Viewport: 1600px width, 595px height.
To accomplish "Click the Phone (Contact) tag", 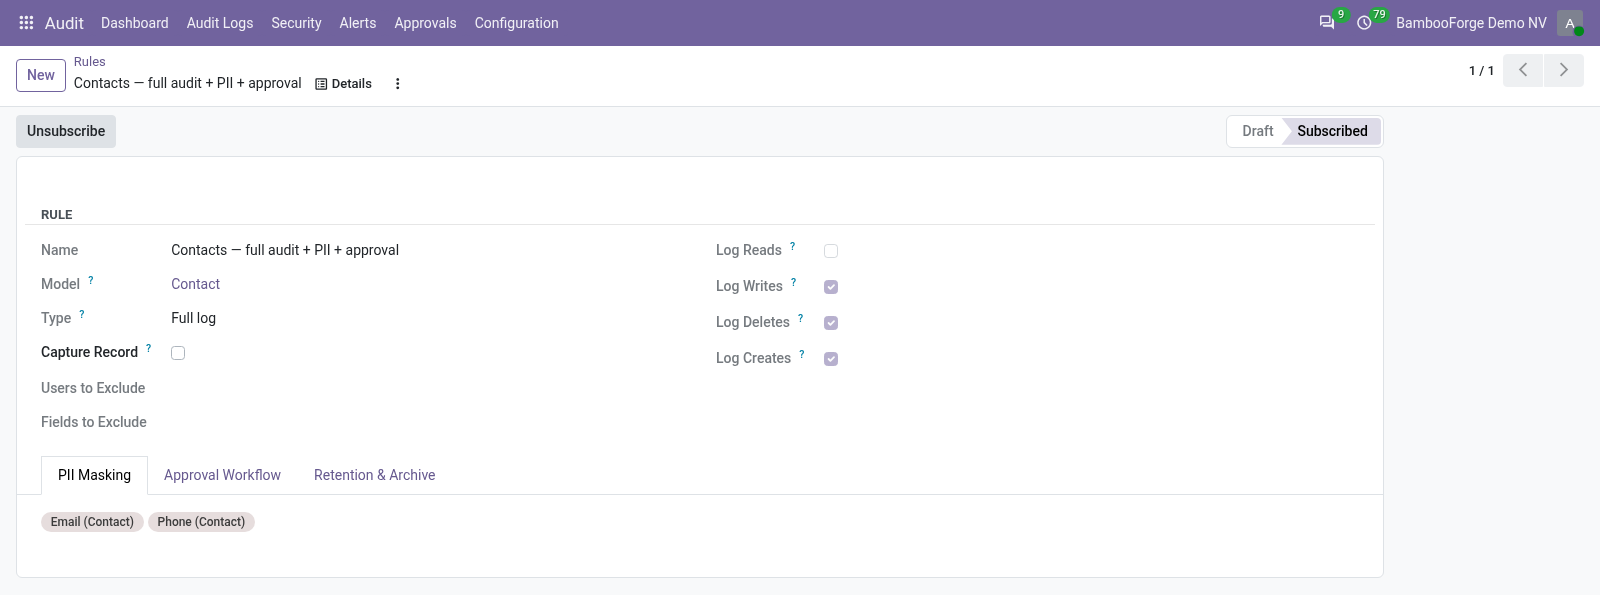I will pyautogui.click(x=201, y=522).
